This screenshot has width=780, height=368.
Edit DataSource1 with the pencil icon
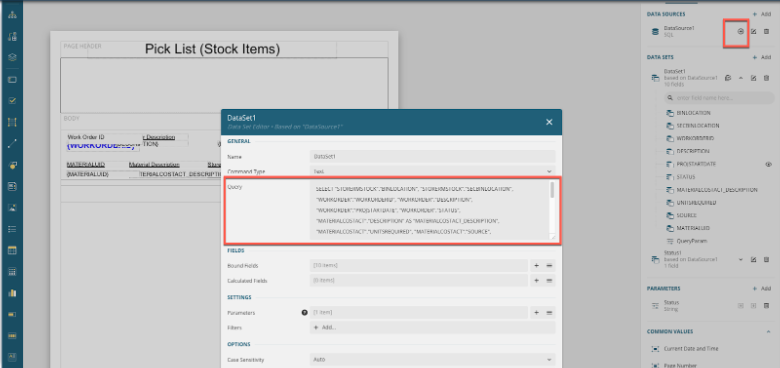[753, 31]
